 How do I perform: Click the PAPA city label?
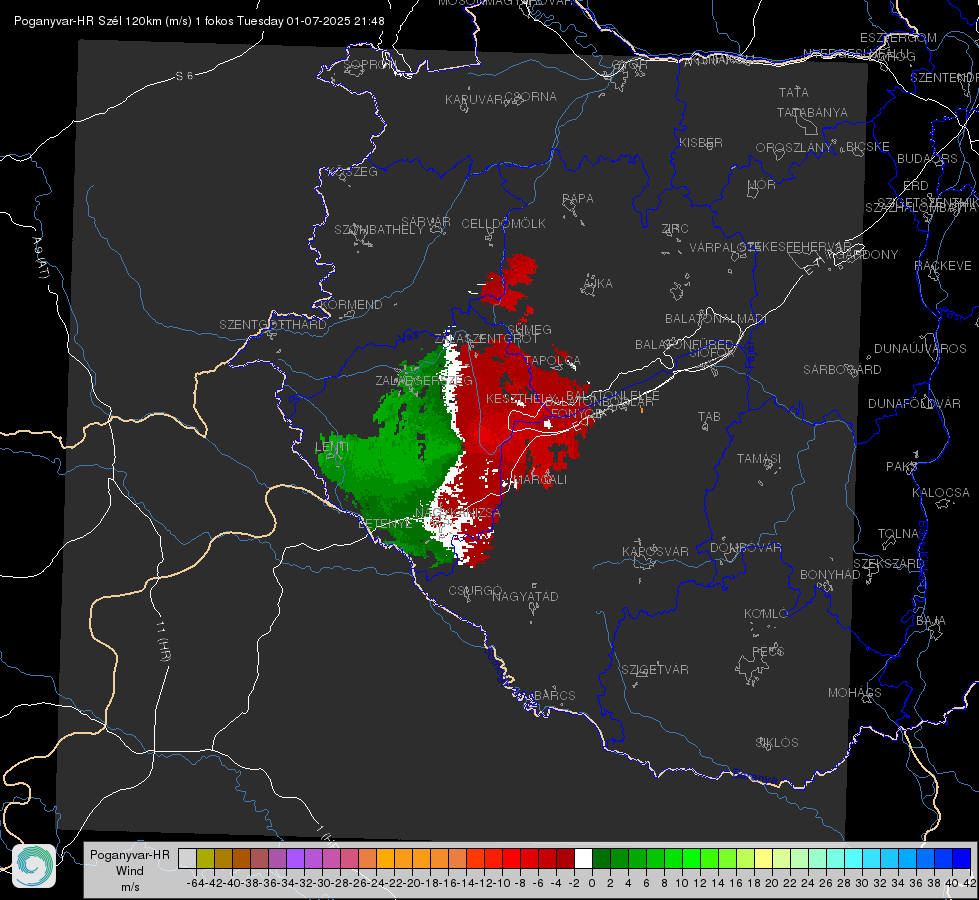(x=578, y=198)
